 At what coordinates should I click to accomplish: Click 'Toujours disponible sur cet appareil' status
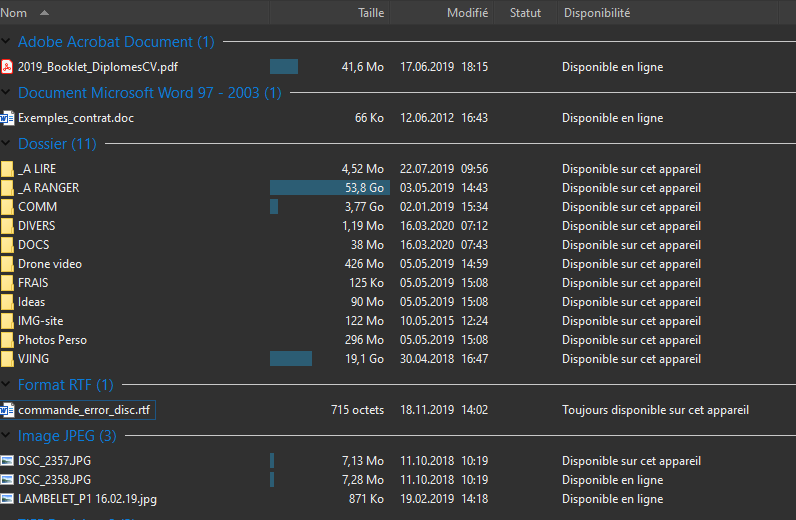[655, 410]
